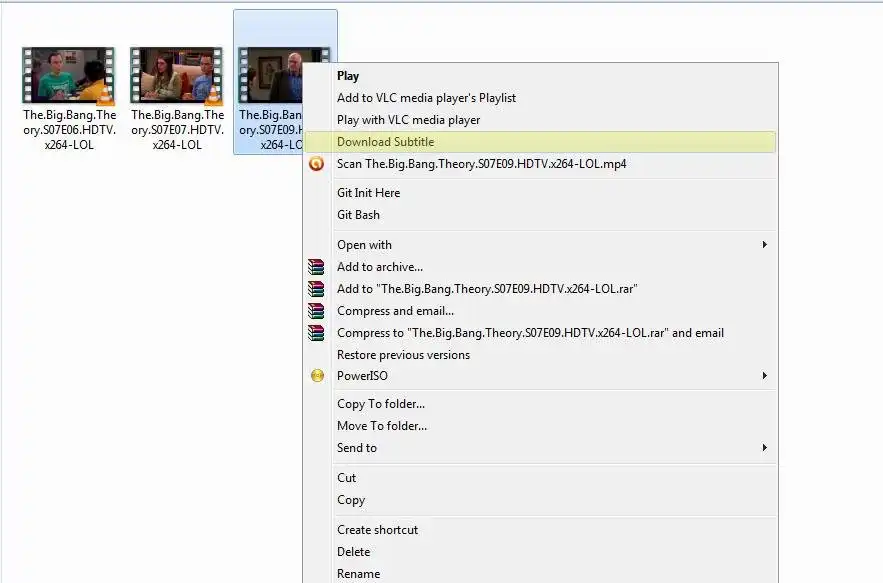Click the WinRAR icon beside Compress to .rar and email

[316, 333]
